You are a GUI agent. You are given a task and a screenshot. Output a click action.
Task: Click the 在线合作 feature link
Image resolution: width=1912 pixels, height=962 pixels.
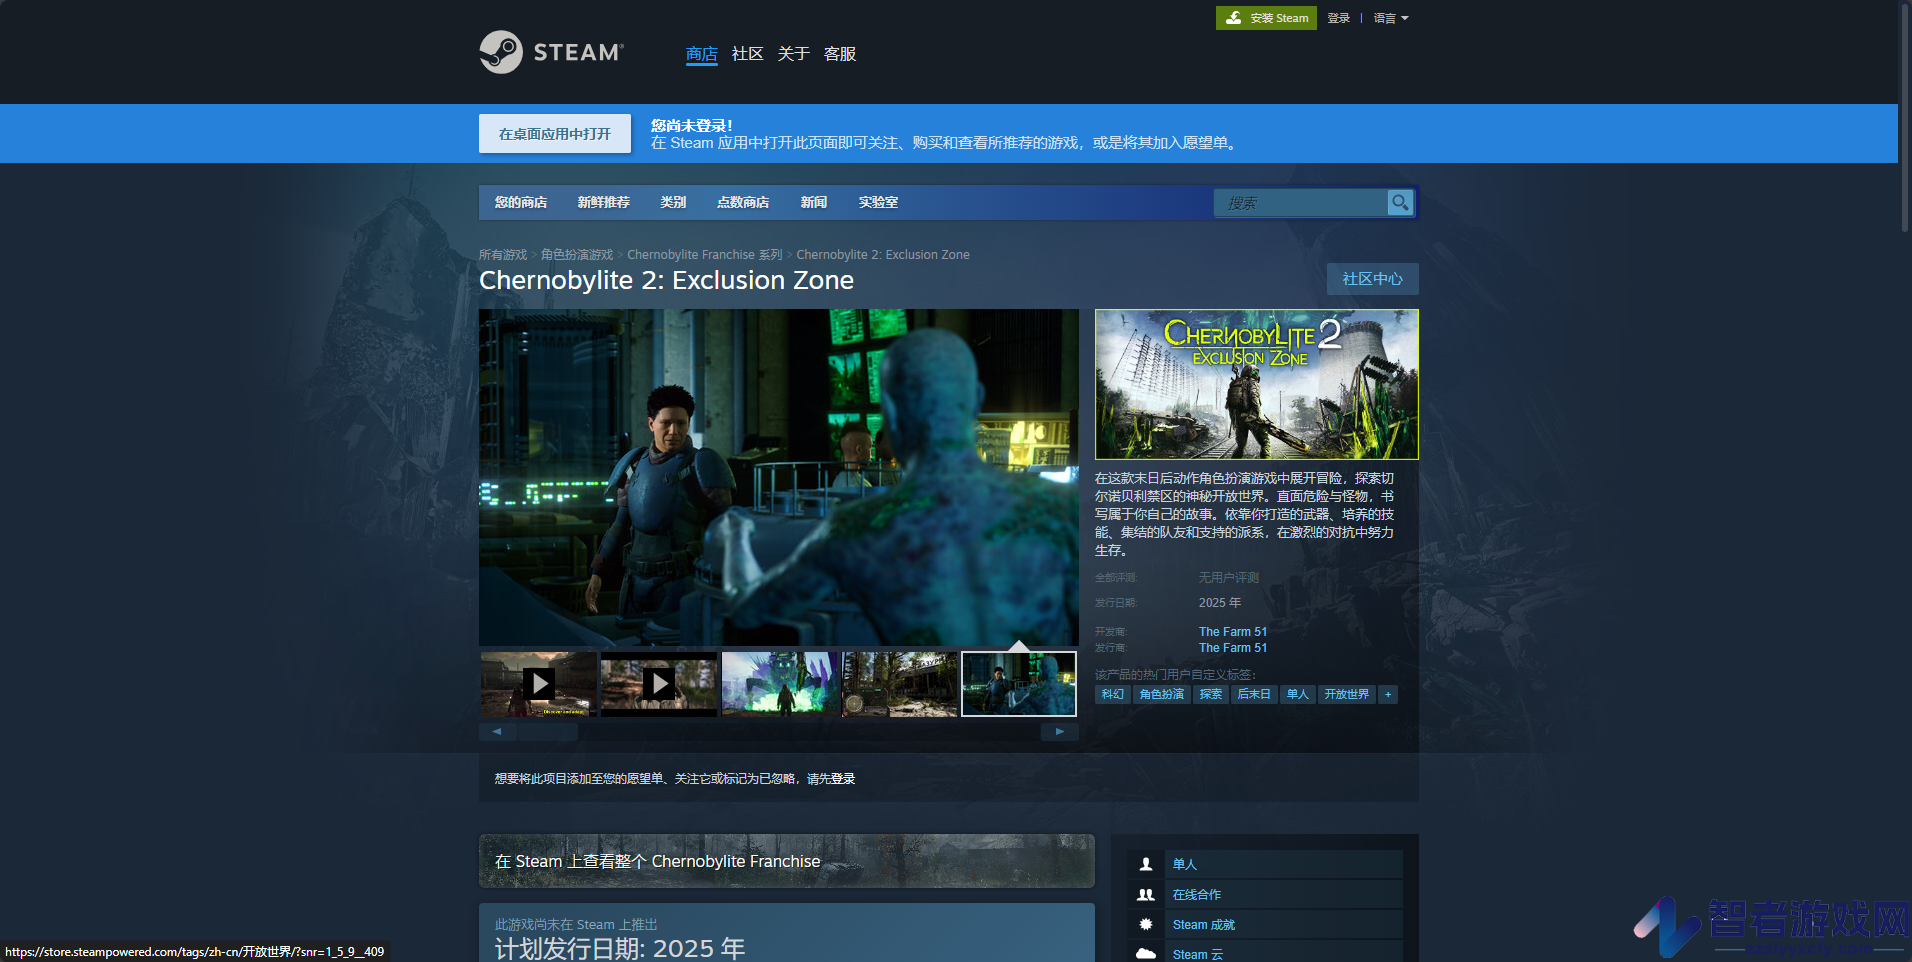pyautogui.click(x=1197, y=895)
